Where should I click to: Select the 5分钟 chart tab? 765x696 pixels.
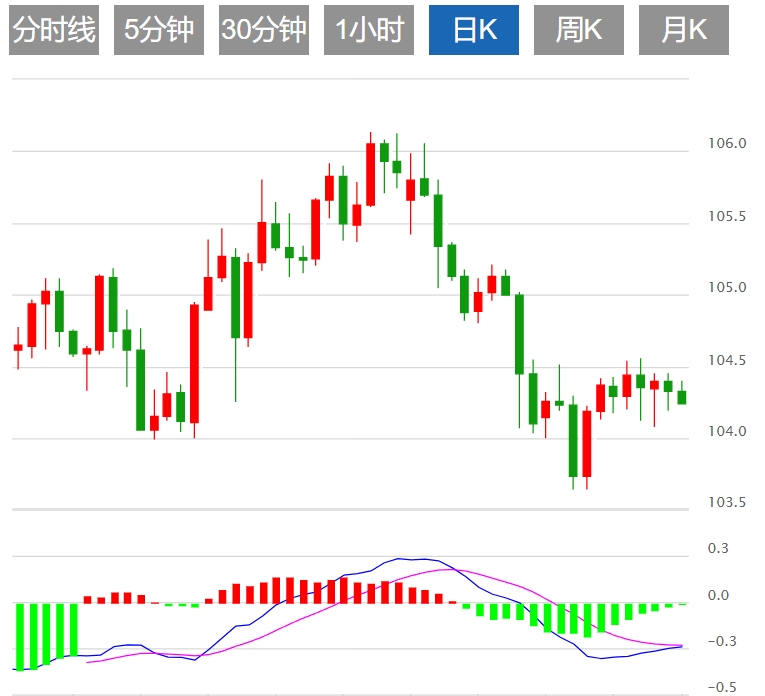tap(159, 30)
